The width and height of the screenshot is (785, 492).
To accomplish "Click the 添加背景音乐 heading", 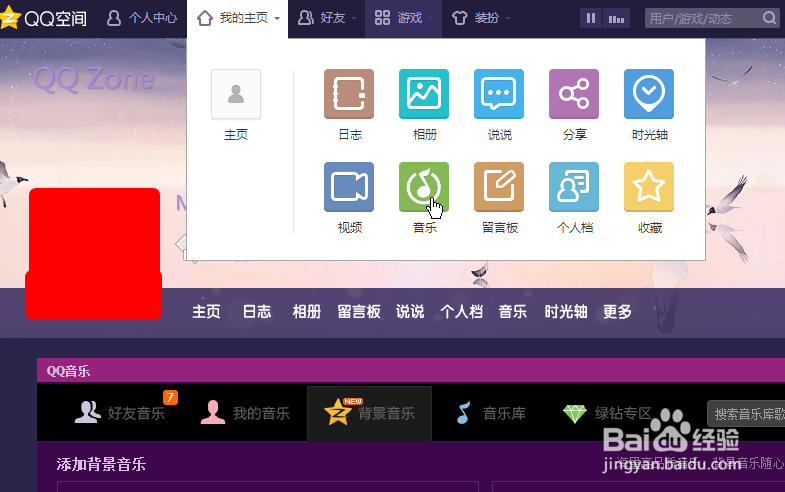I will [101, 464].
